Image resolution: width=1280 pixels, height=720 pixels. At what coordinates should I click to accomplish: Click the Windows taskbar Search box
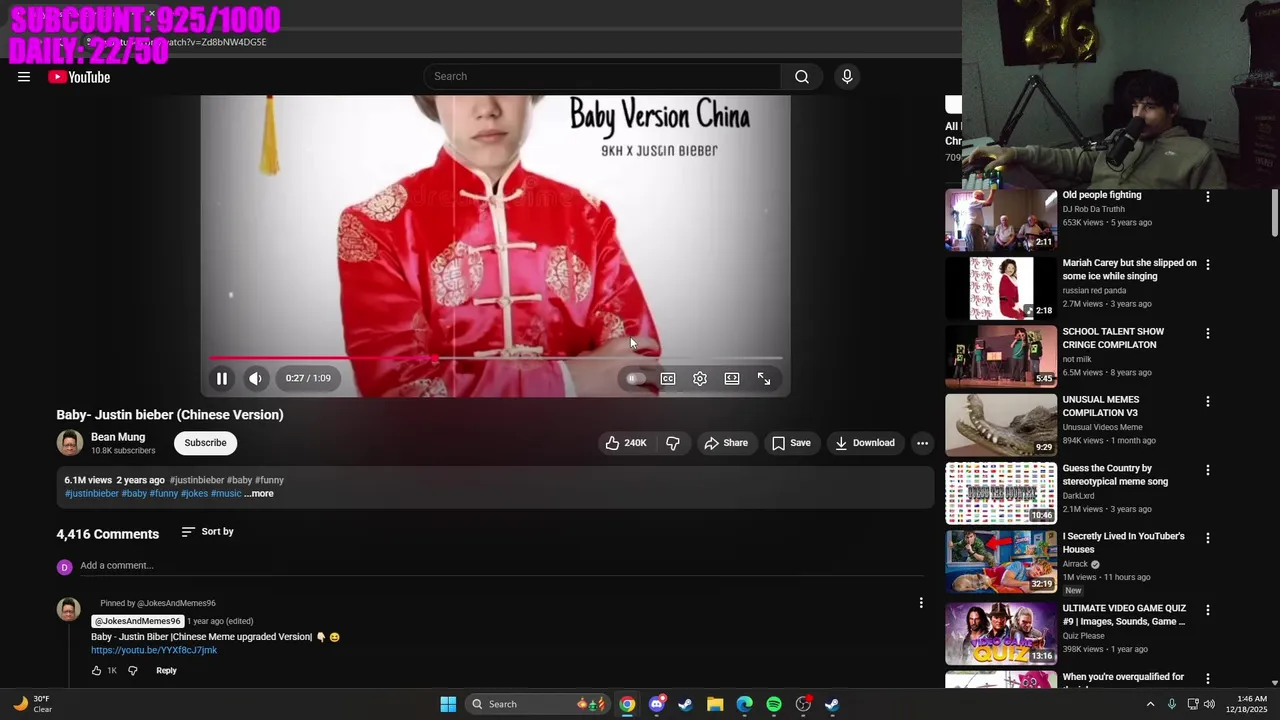[x=538, y=704]
